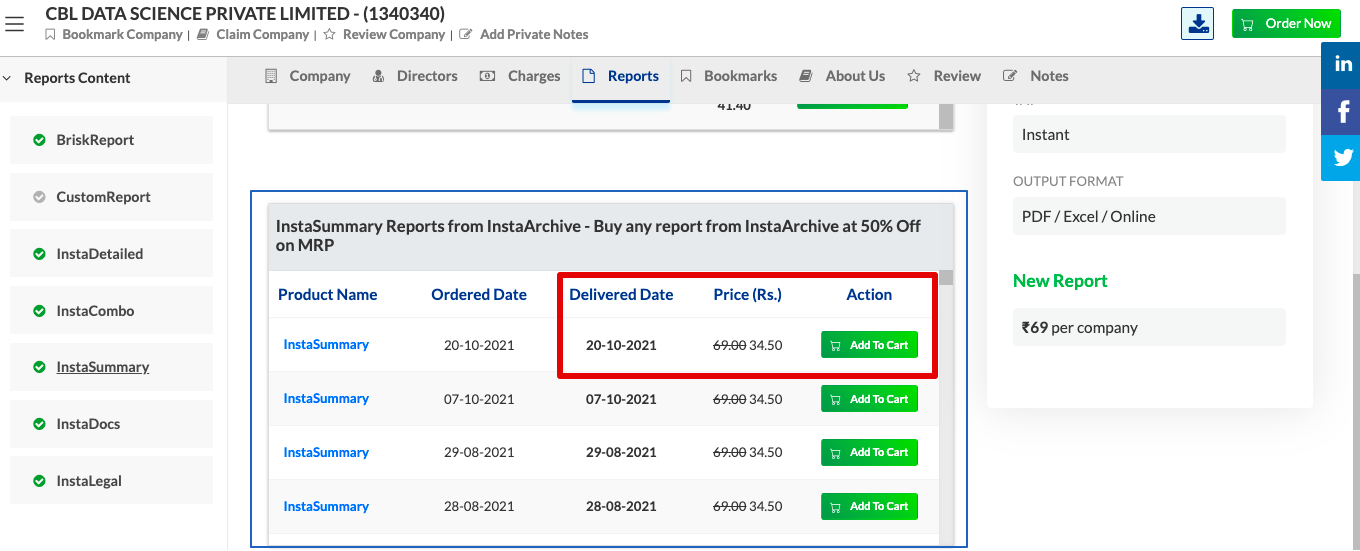Click the OUTPUT FORMAT label

click(x=1068, y=181)
